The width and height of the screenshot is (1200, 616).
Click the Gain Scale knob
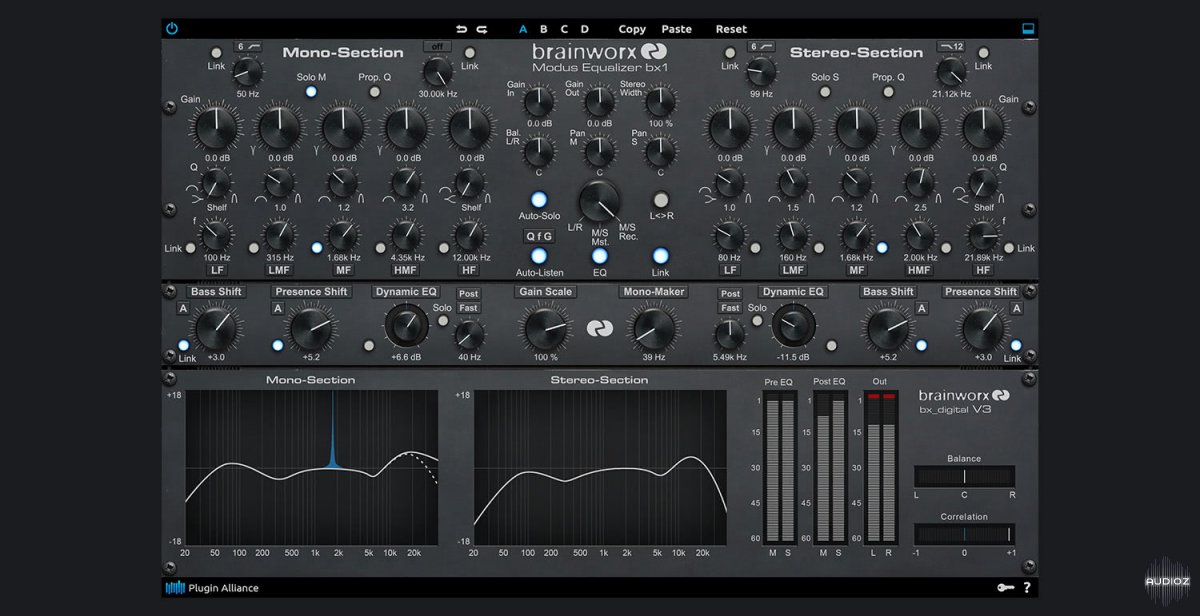pos(544,329)
